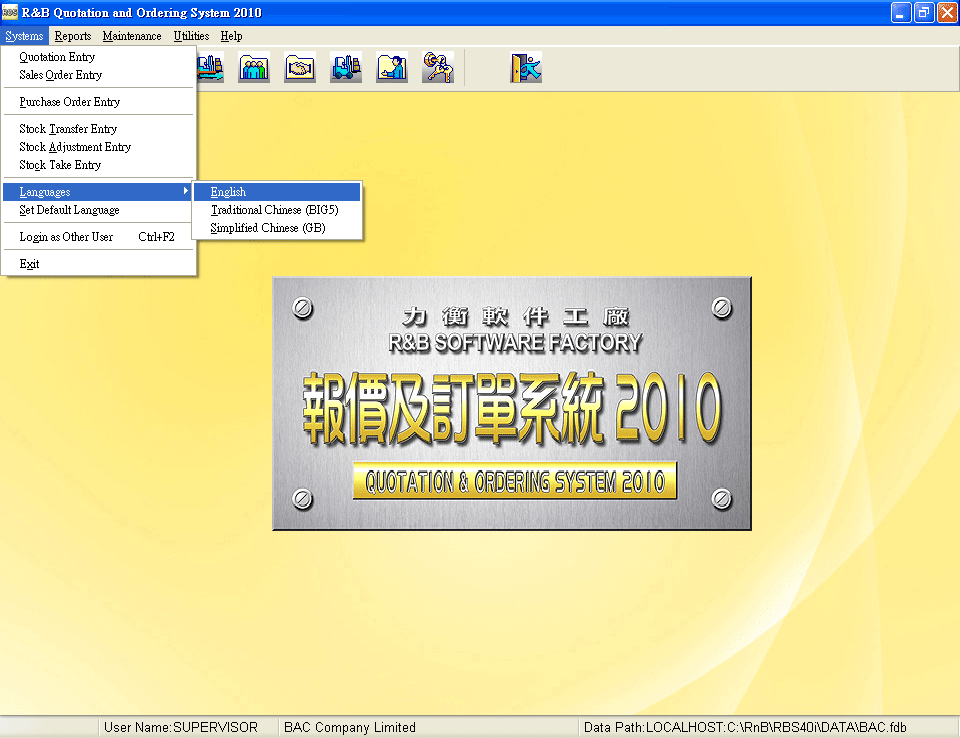Image resolution: width=960 pixels, height=738 pixels.
Task: Click the exit door toolbar icon
Action: [526, 67]
